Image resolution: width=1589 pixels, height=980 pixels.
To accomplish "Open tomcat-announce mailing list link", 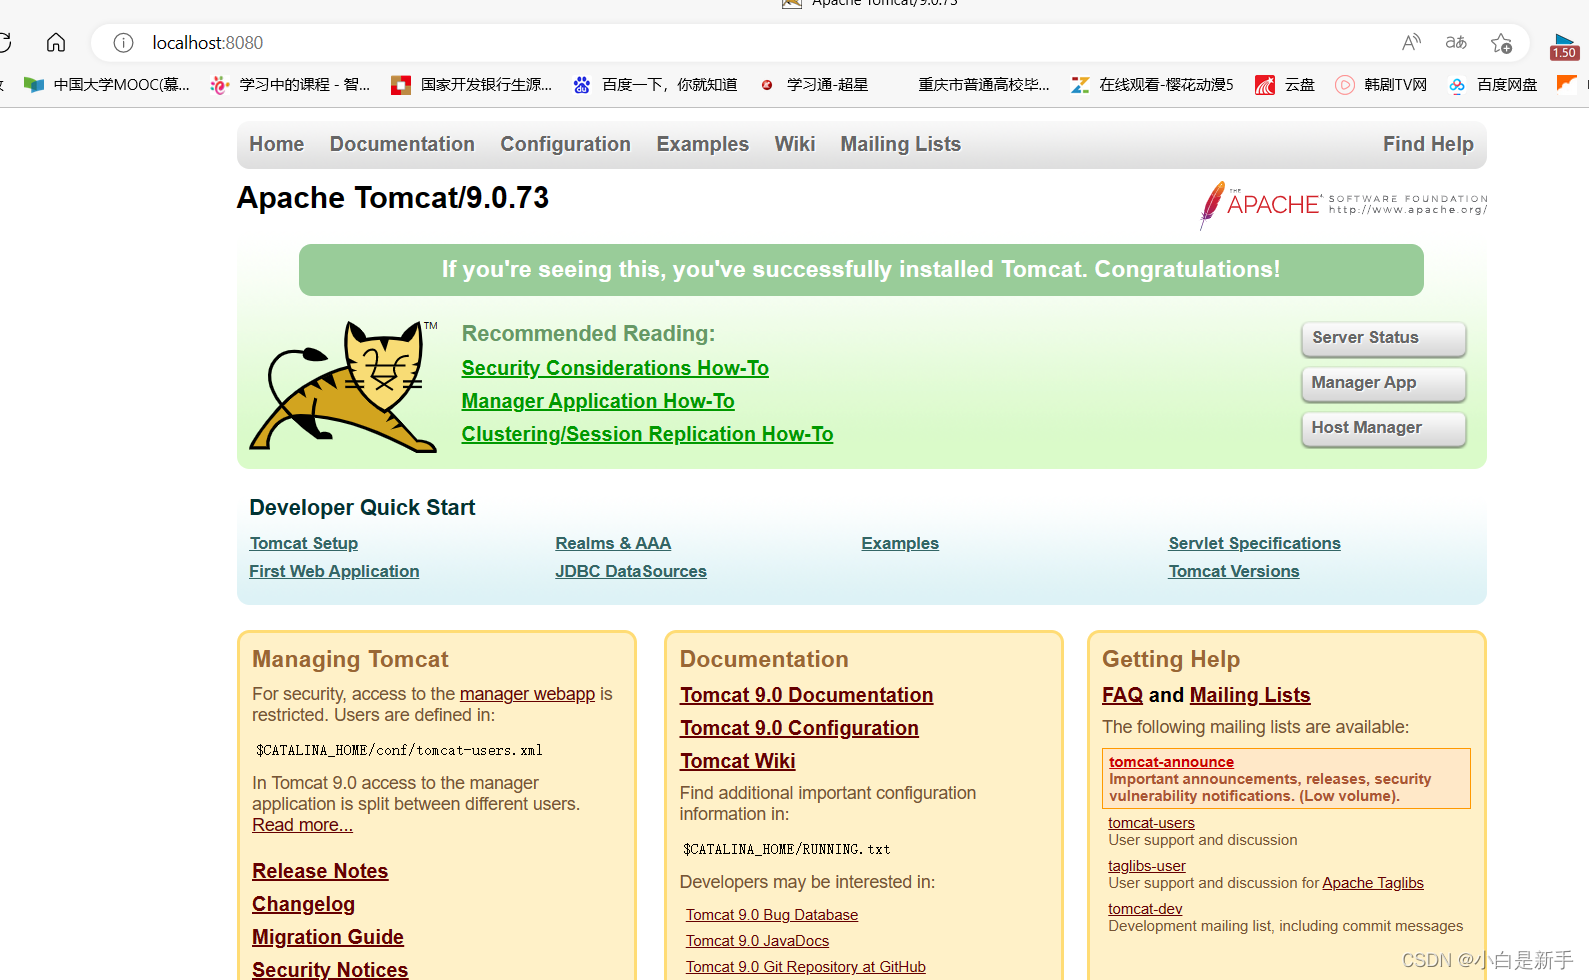I will 1171,762.
